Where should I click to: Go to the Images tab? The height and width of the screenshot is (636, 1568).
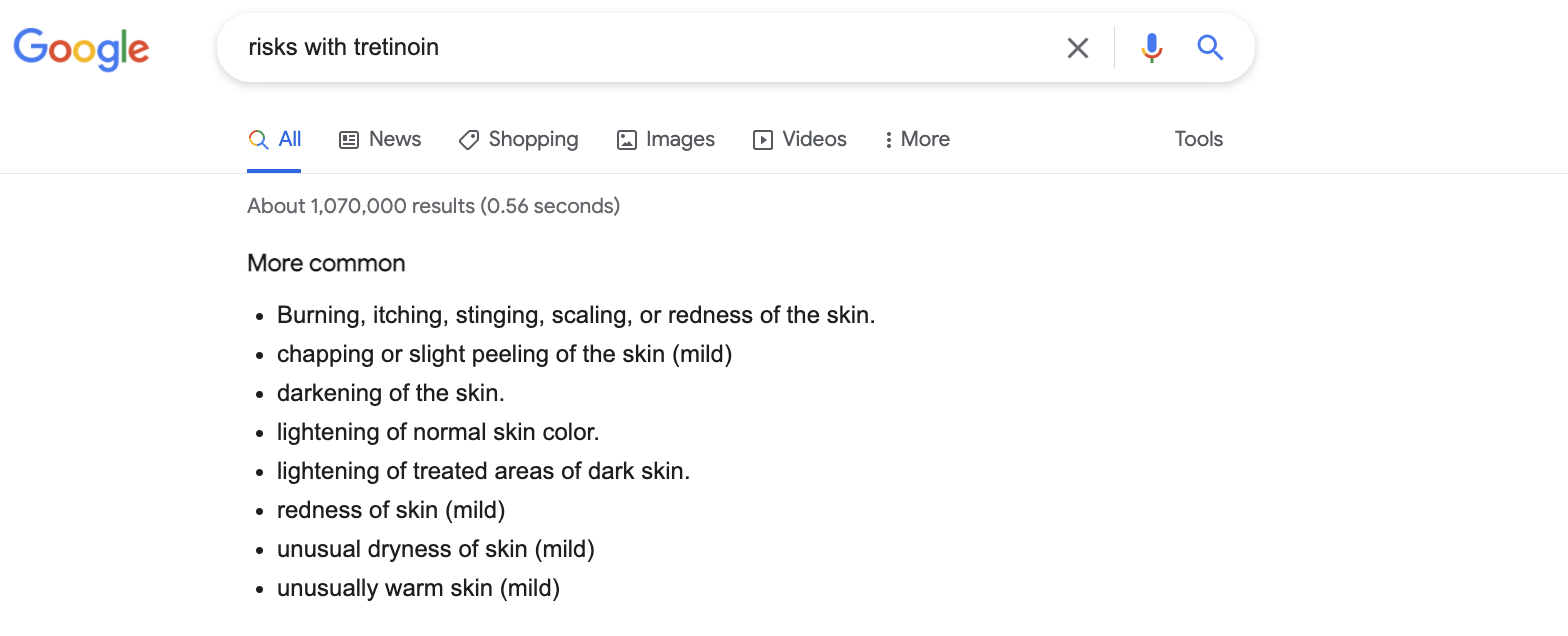click(665, 140)
